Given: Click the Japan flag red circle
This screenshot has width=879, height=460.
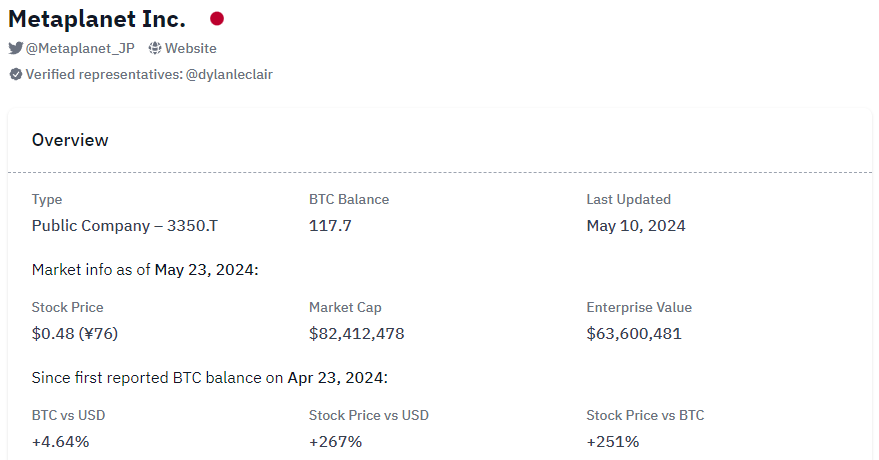Looking at the screenshot, I should [x=217, y=19].
